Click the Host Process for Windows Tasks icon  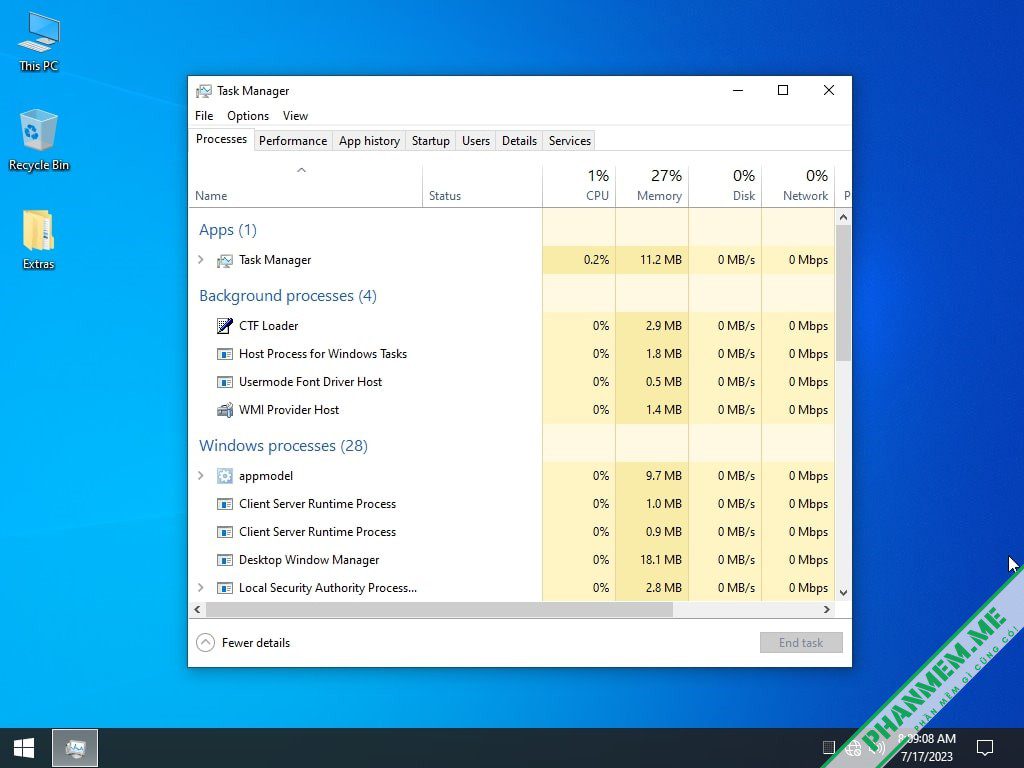(225, 354)
